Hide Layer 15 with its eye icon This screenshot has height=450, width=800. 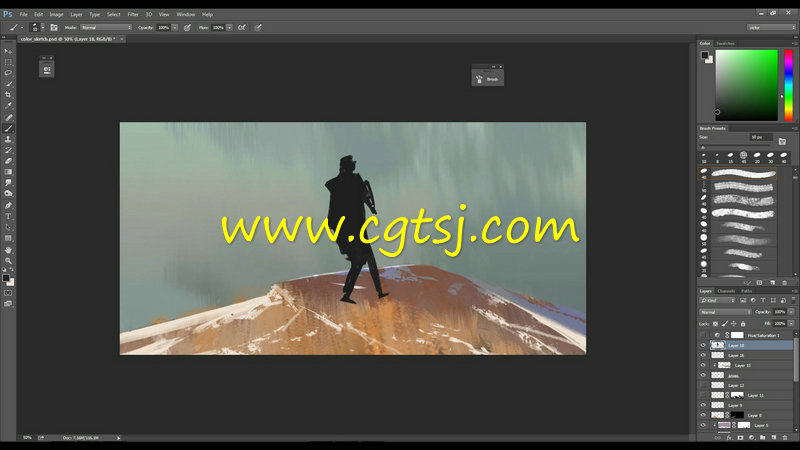tap(703, 365)
